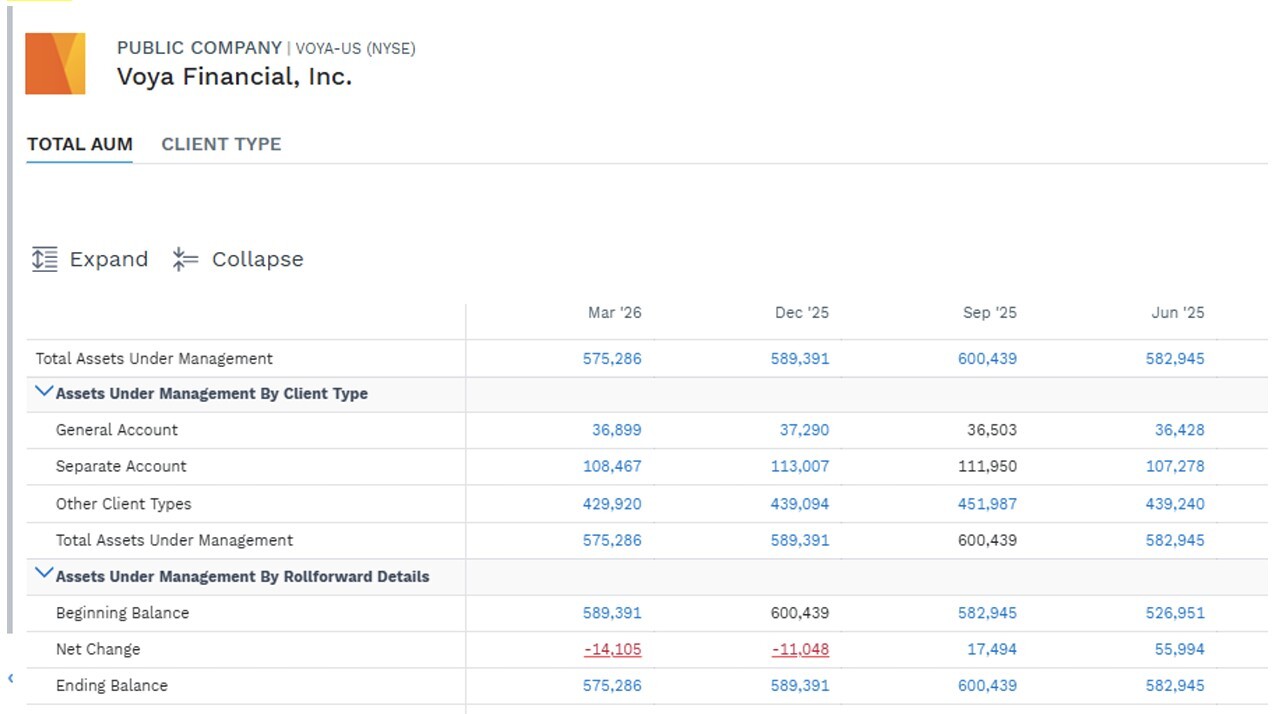Click the Voya Financial orange logo
This screenshot has width=1278, height=714.
[x=55, y=63]
